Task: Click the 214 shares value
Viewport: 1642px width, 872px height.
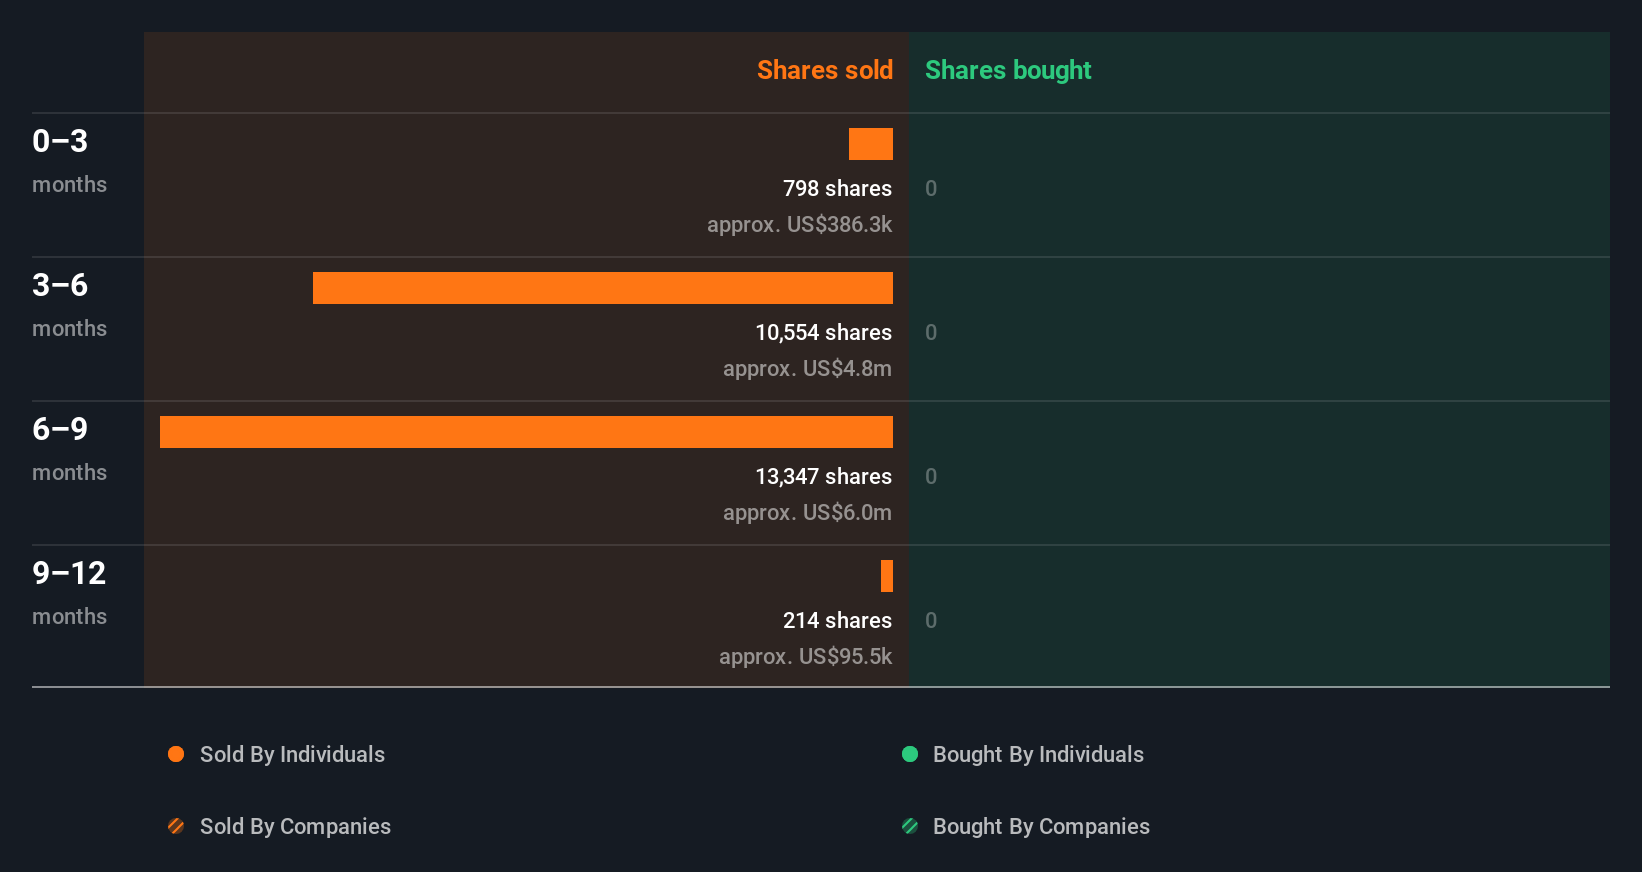Action: point(837,620)
